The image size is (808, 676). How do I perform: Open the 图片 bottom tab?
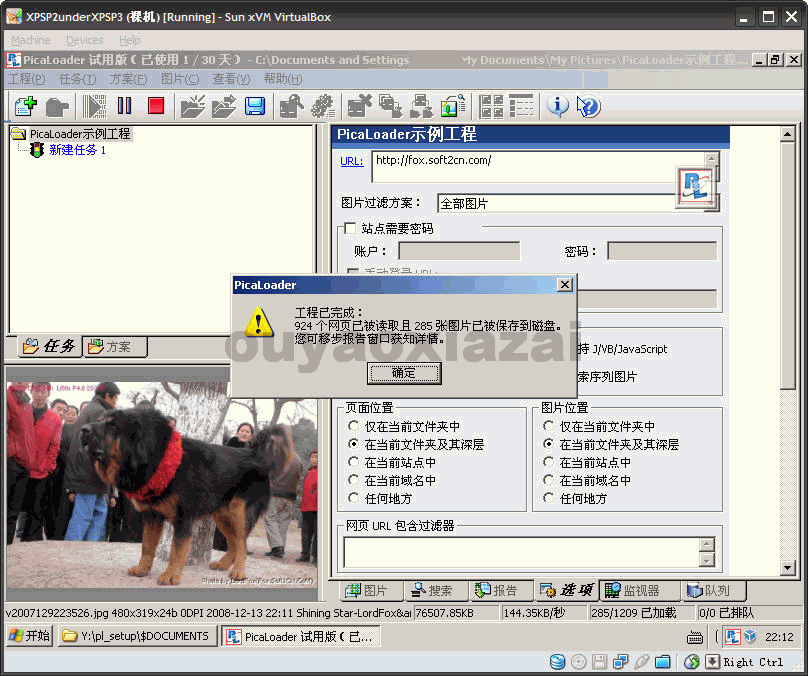click(x=371, y=590)
